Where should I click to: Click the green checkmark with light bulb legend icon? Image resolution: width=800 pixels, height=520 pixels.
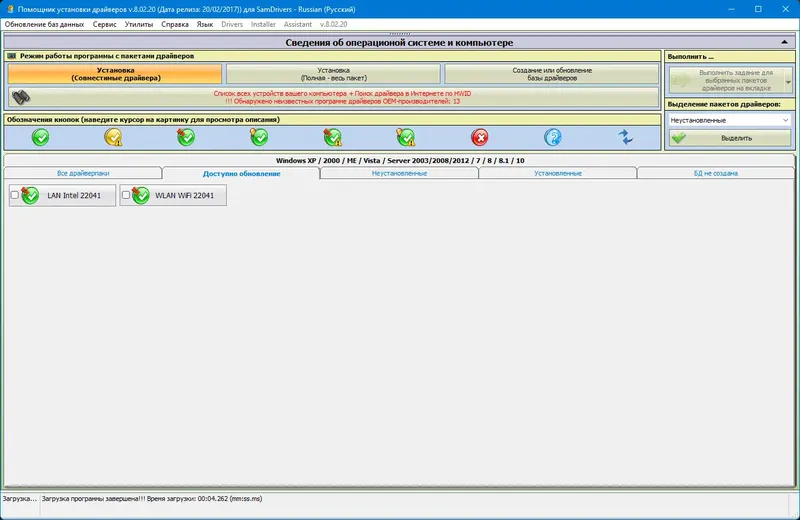[259, 137]
